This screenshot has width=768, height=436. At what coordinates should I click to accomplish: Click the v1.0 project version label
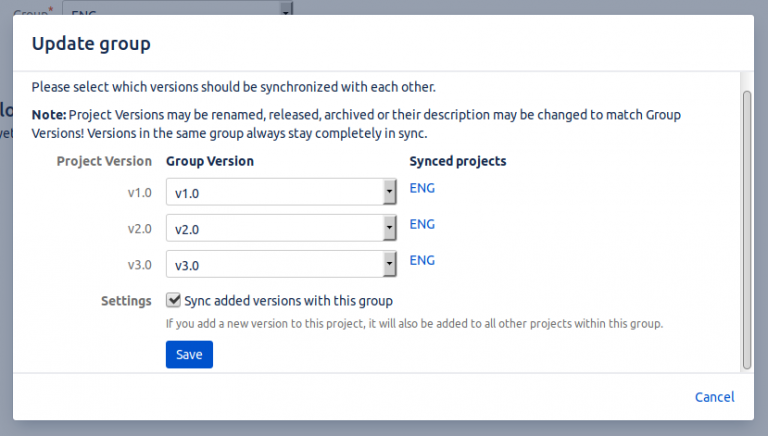[139, 192]
